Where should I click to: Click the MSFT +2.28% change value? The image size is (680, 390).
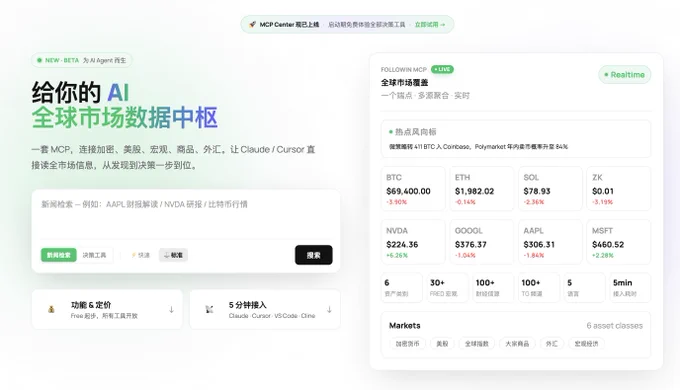603,256
